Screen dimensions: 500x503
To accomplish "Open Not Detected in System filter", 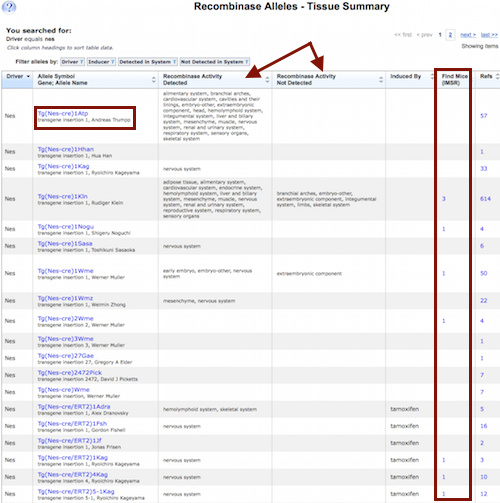I will (215, 62).
